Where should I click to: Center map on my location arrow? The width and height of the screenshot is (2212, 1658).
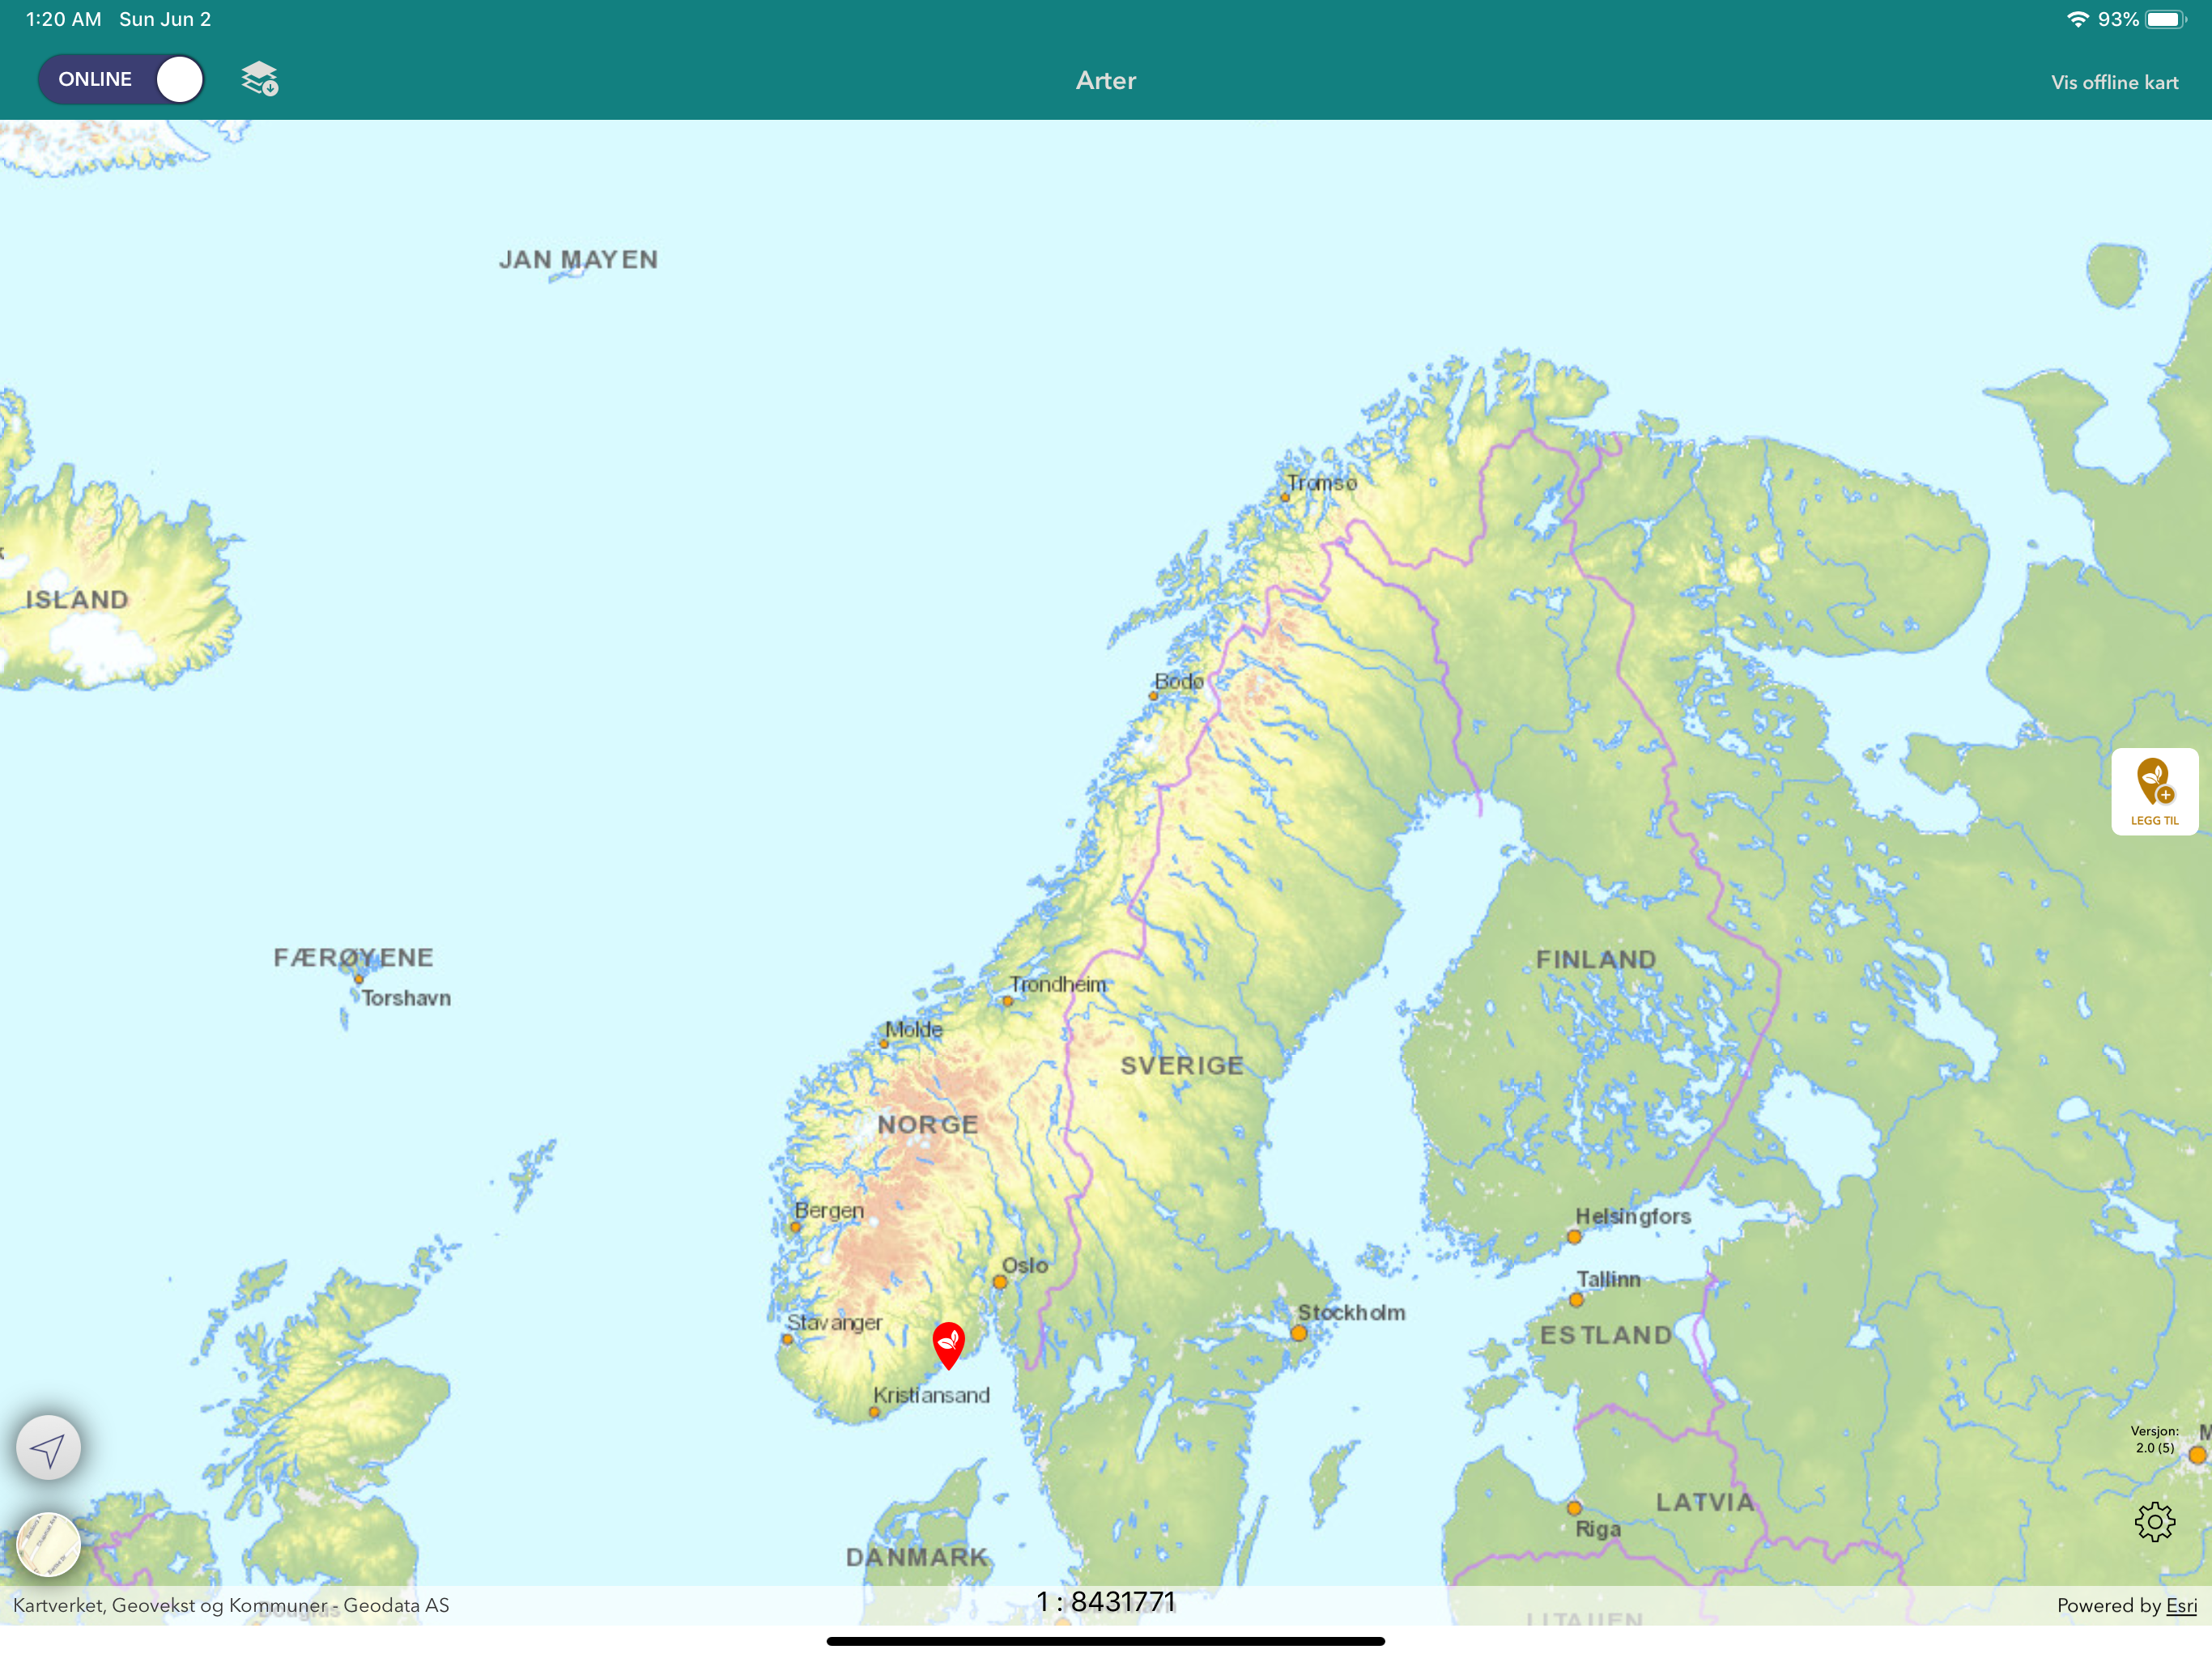48,1447
